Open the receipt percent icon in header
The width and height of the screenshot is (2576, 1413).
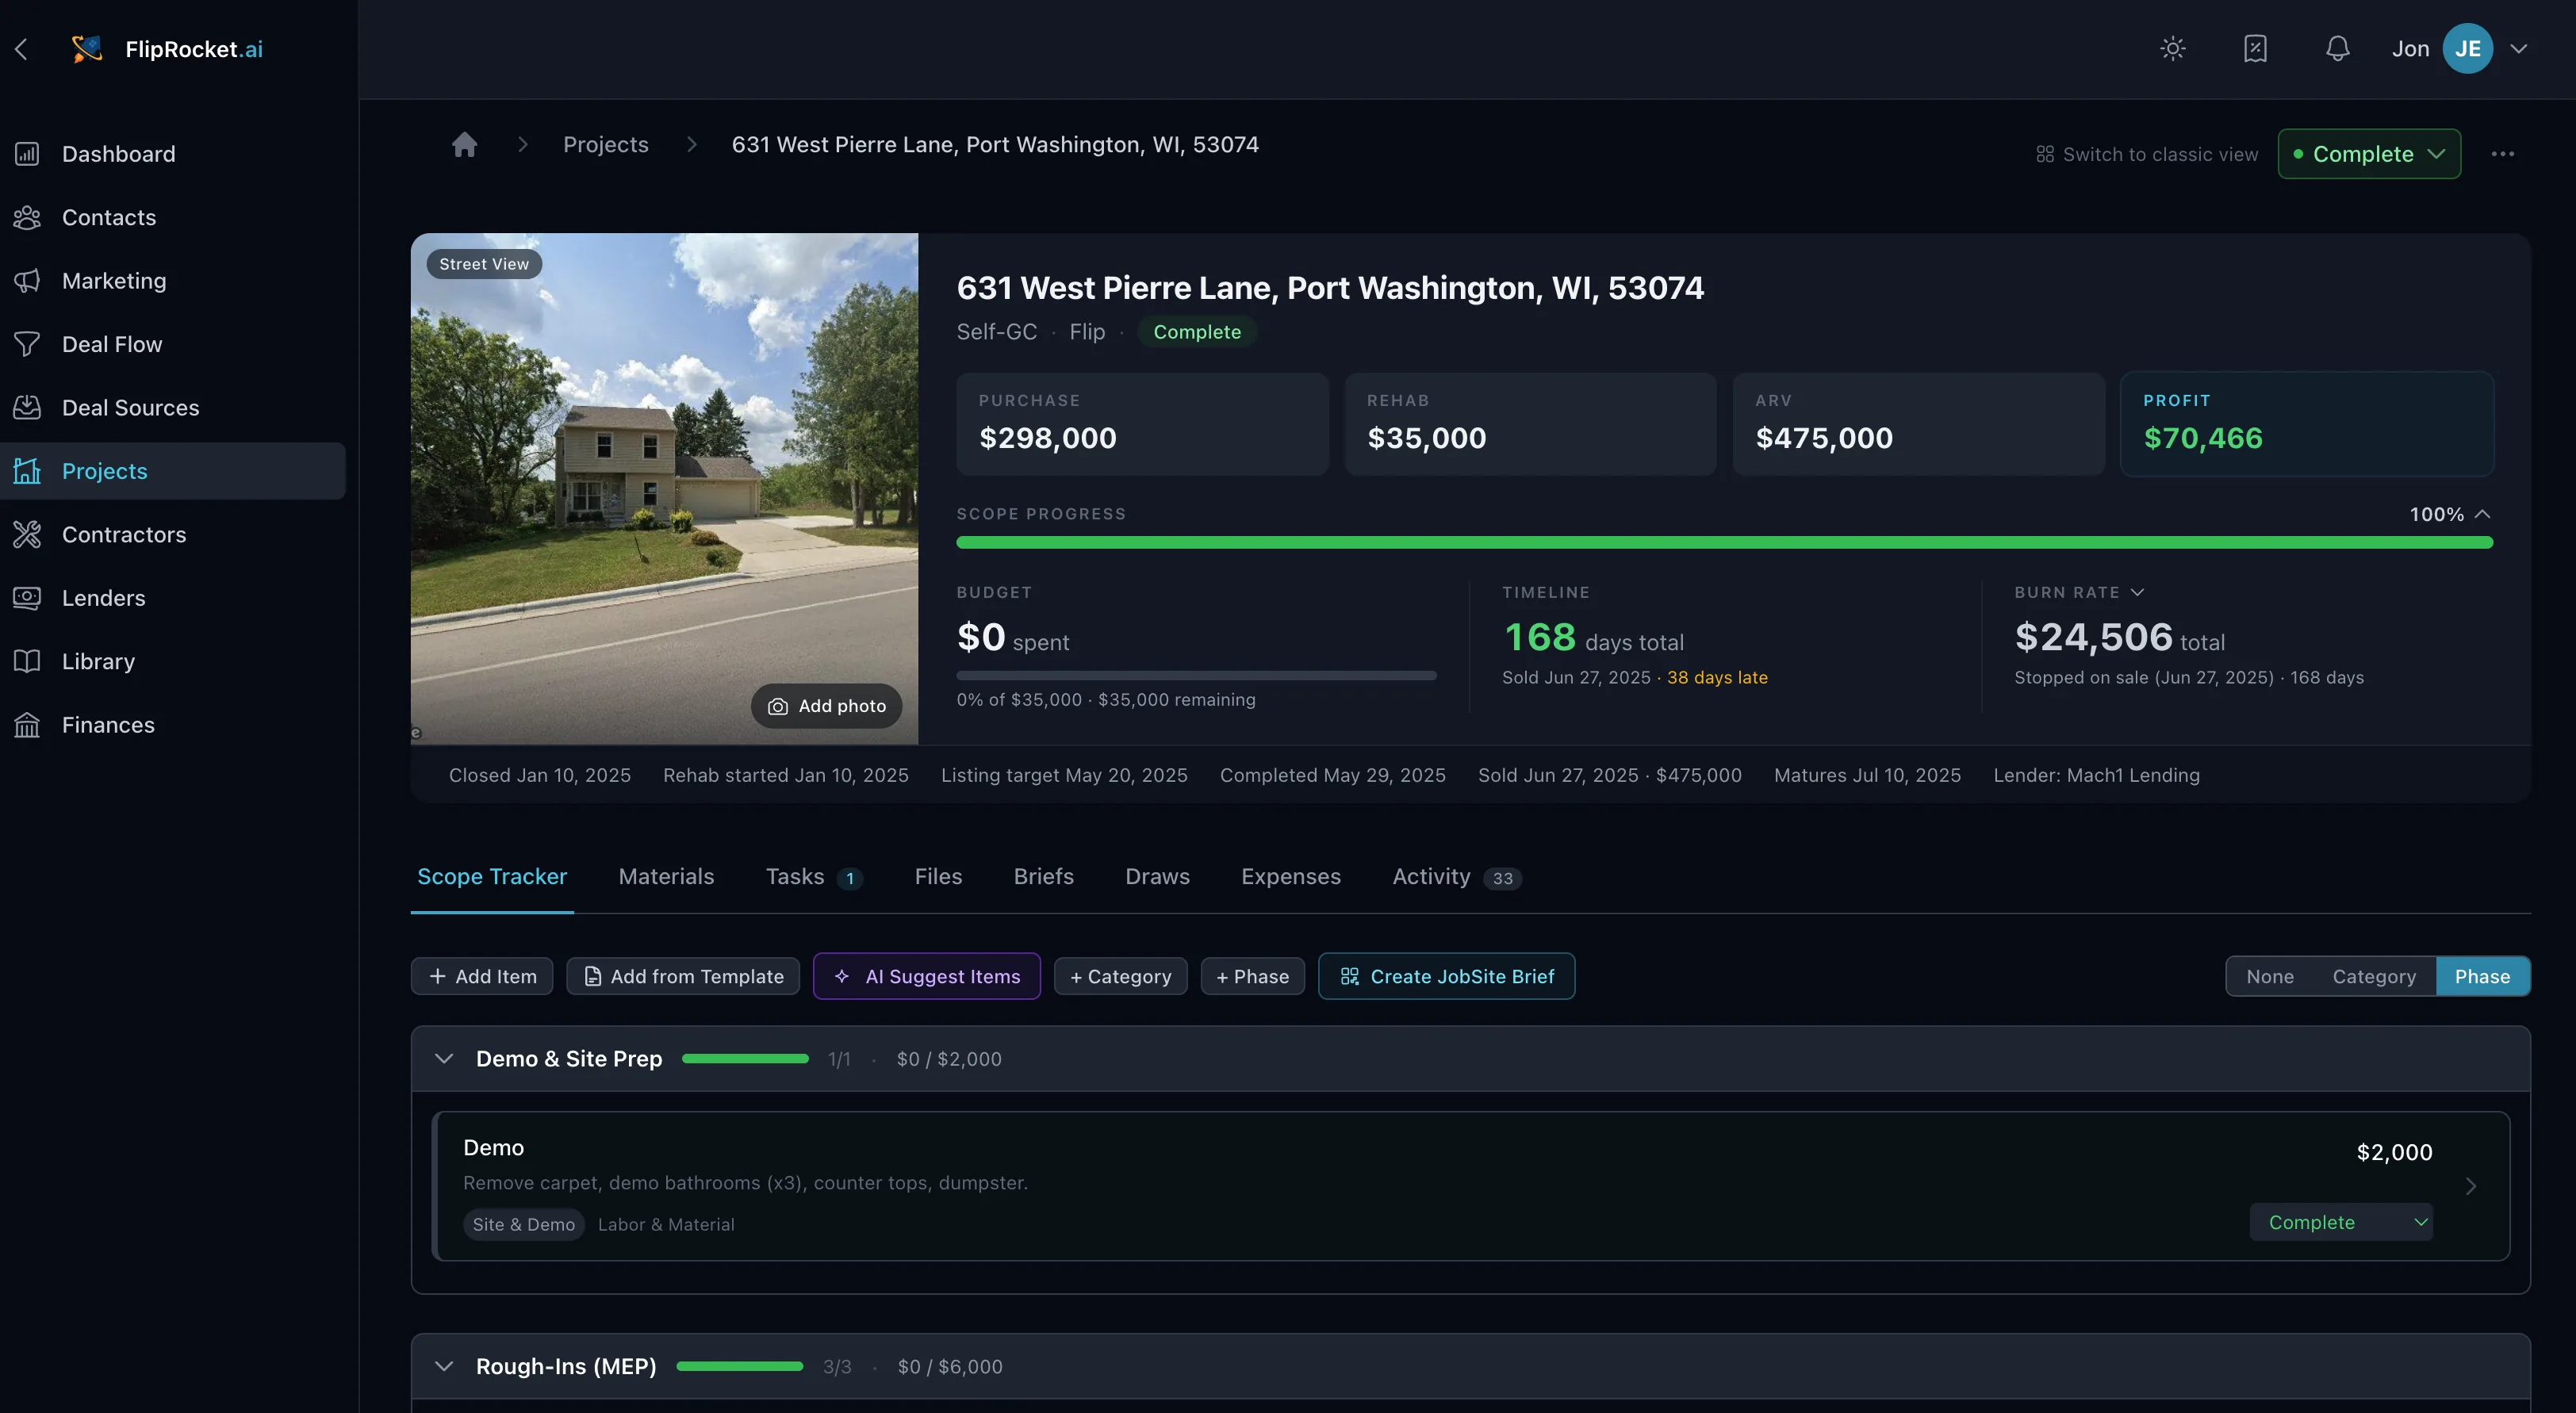point(2255,49)
